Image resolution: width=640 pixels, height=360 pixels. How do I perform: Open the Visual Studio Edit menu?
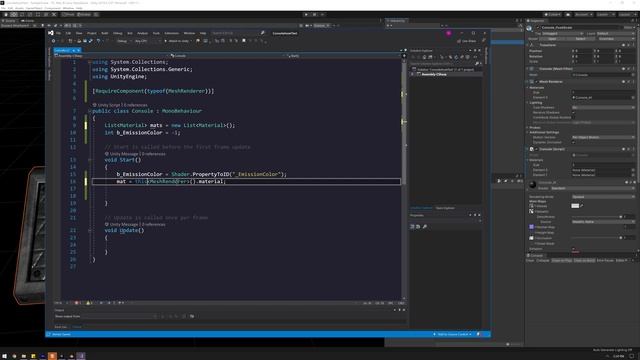point(68,33)
